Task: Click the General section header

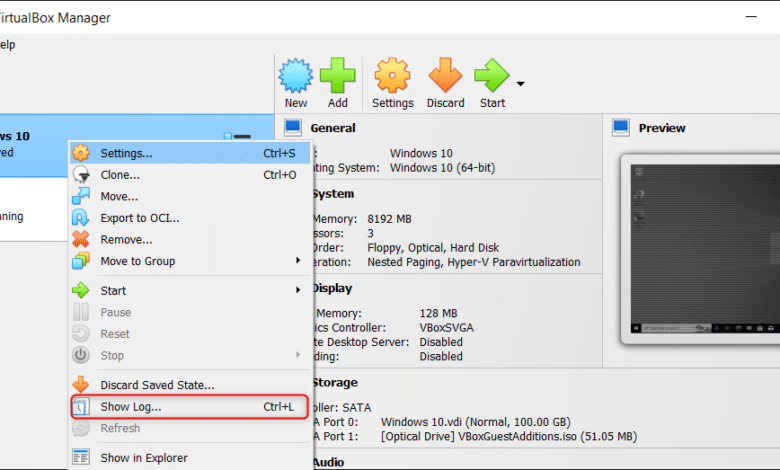Action: coord(333,128)
